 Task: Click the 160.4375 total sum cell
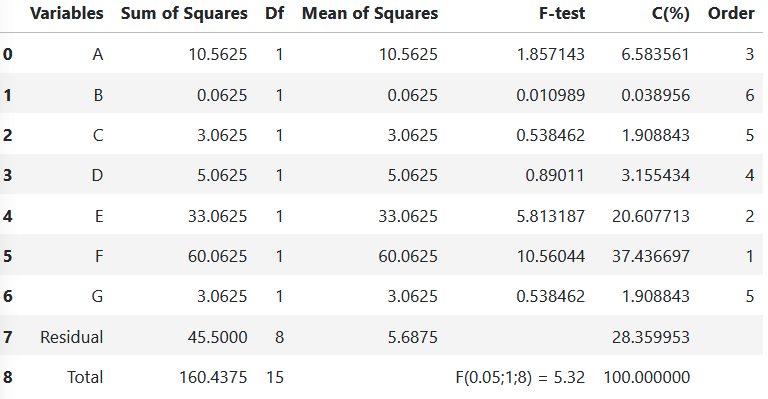tap(213, 377)
